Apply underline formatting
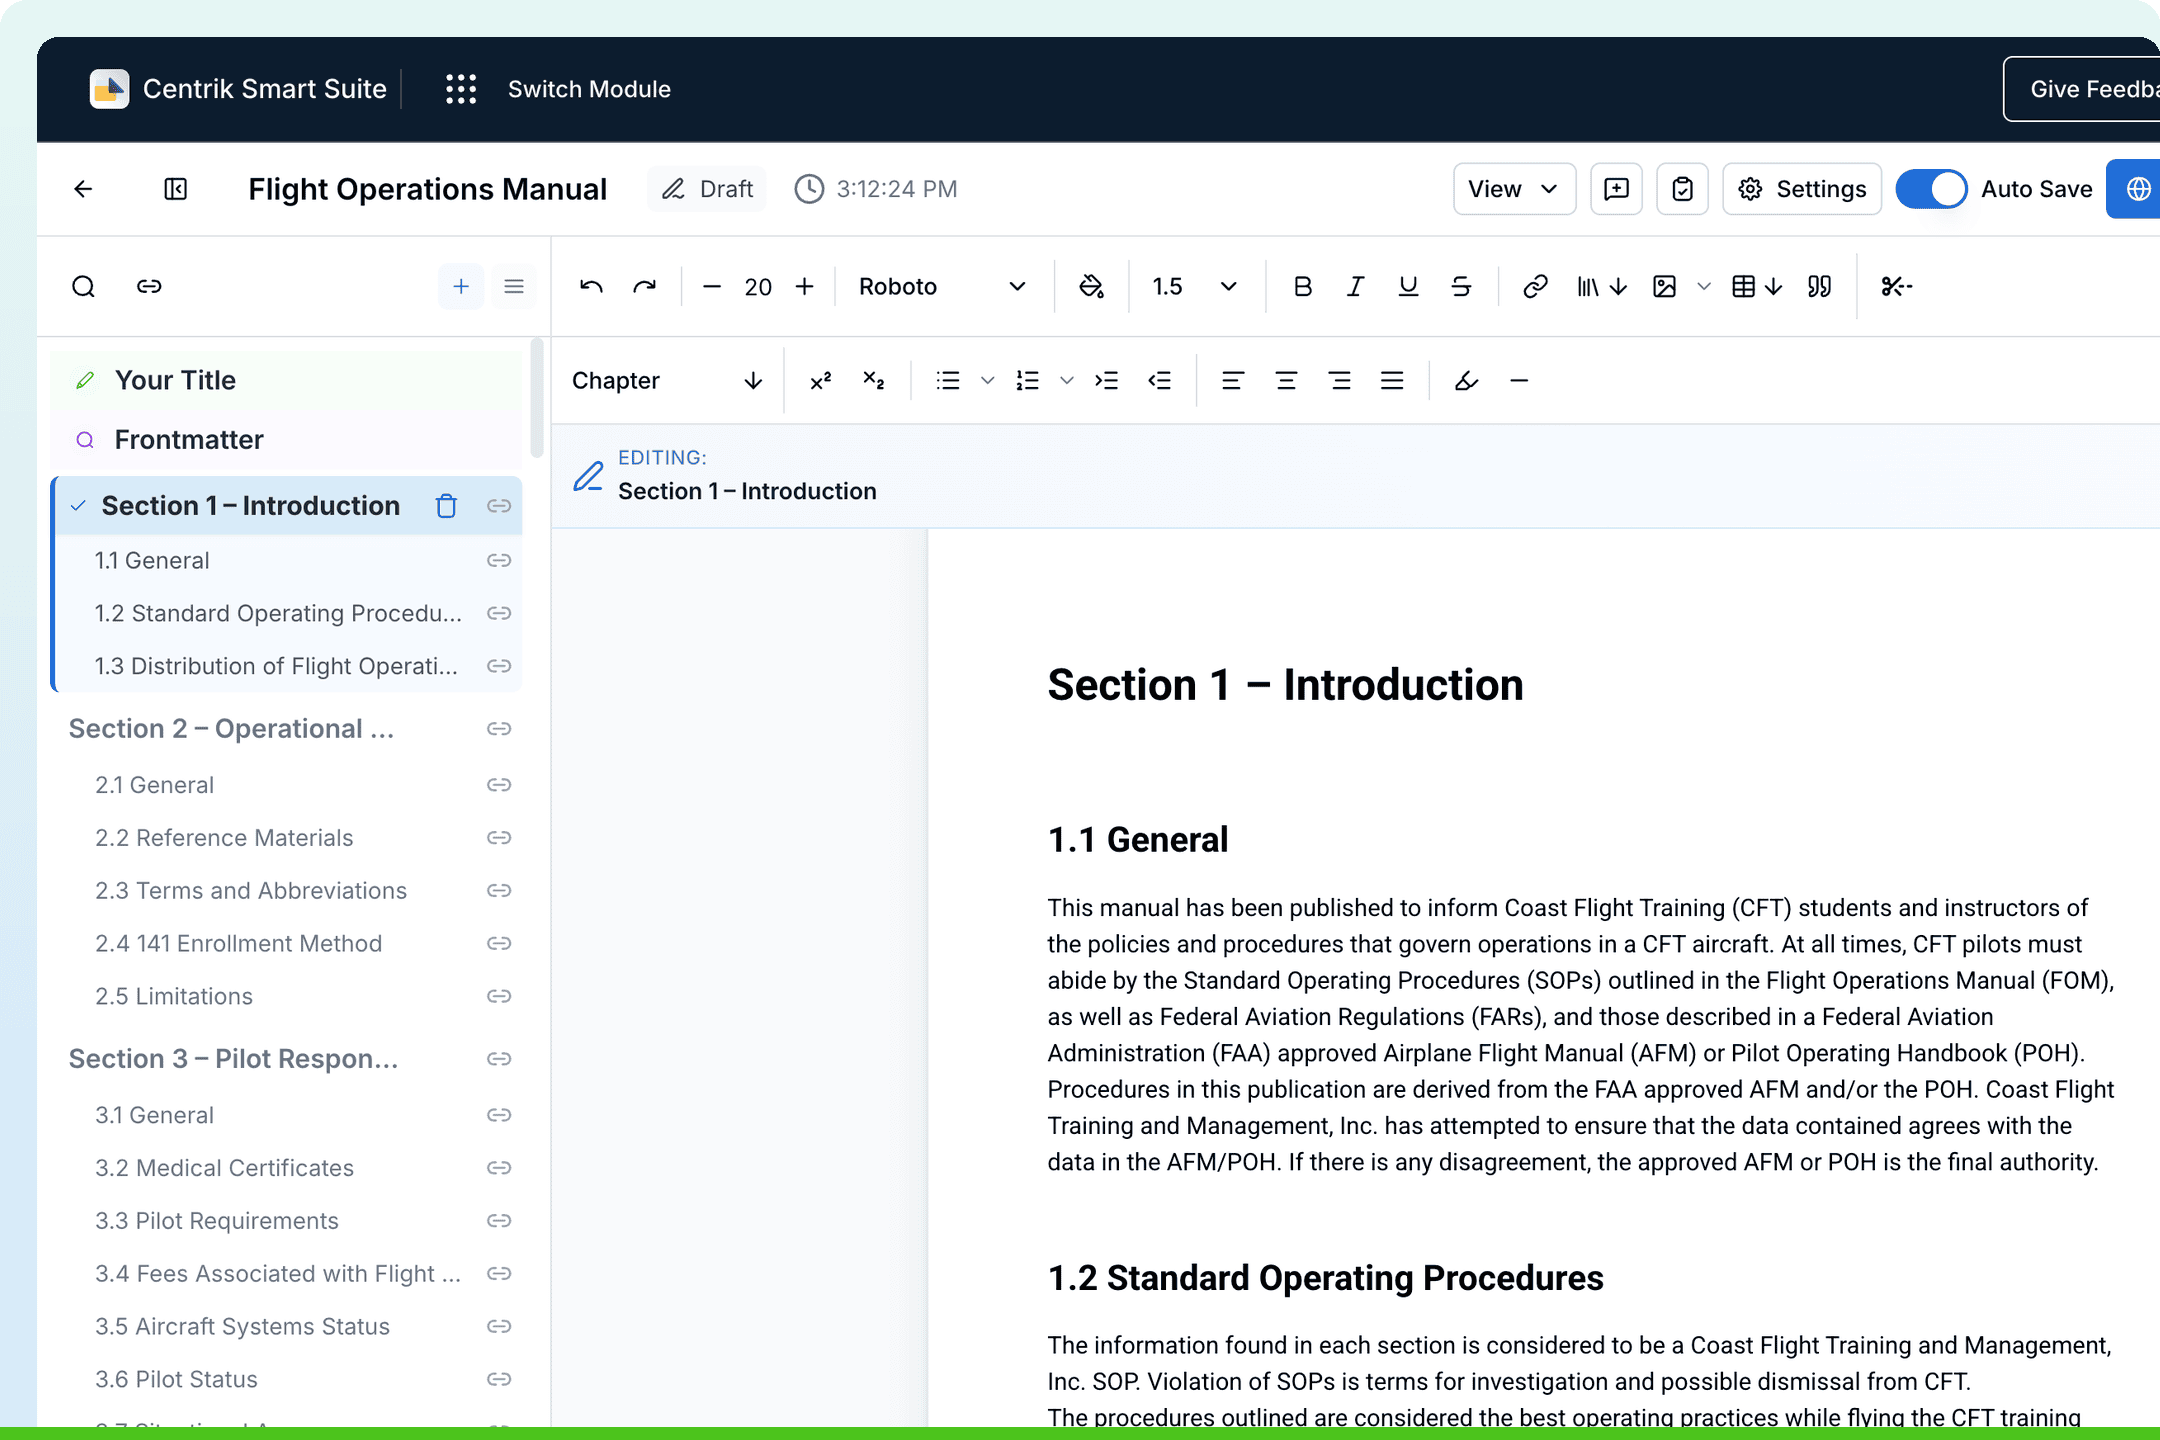Image resolution: width=2160 pixels, height=1440 pixels. 1408,287
